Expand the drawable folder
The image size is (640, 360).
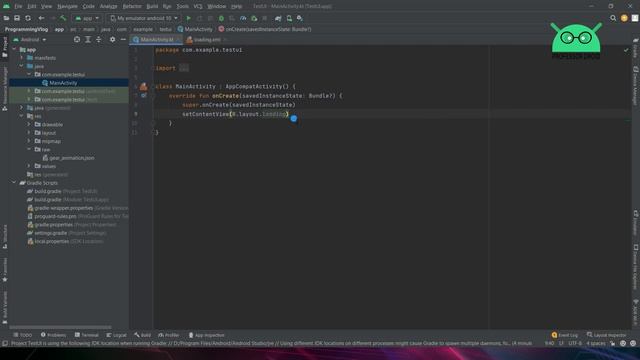[x=29, y=124]
